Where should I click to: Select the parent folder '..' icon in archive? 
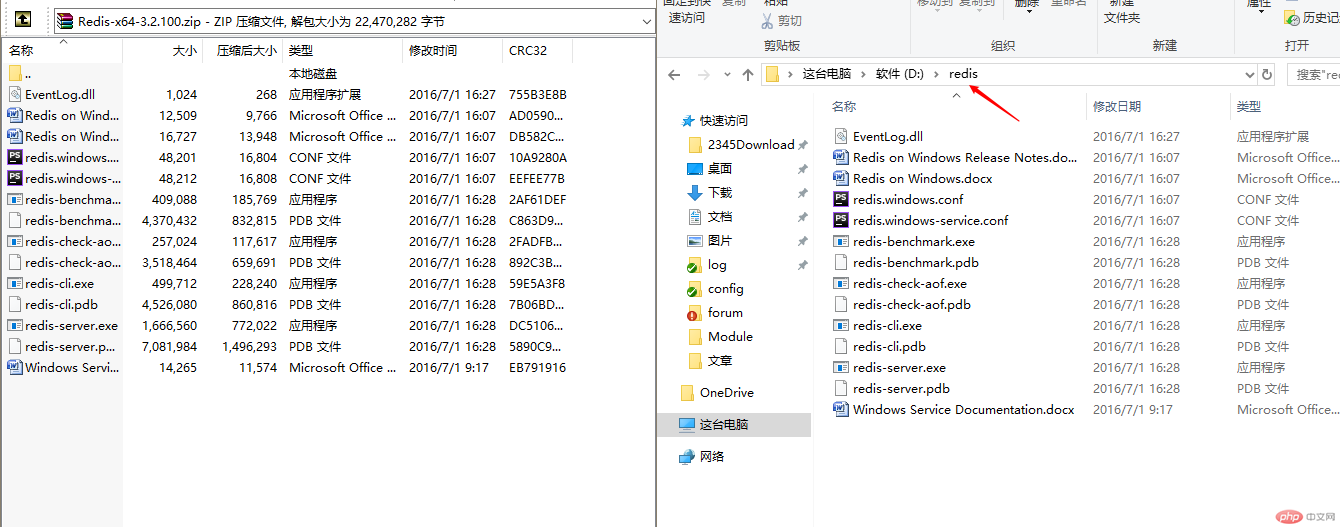[15, 73]
